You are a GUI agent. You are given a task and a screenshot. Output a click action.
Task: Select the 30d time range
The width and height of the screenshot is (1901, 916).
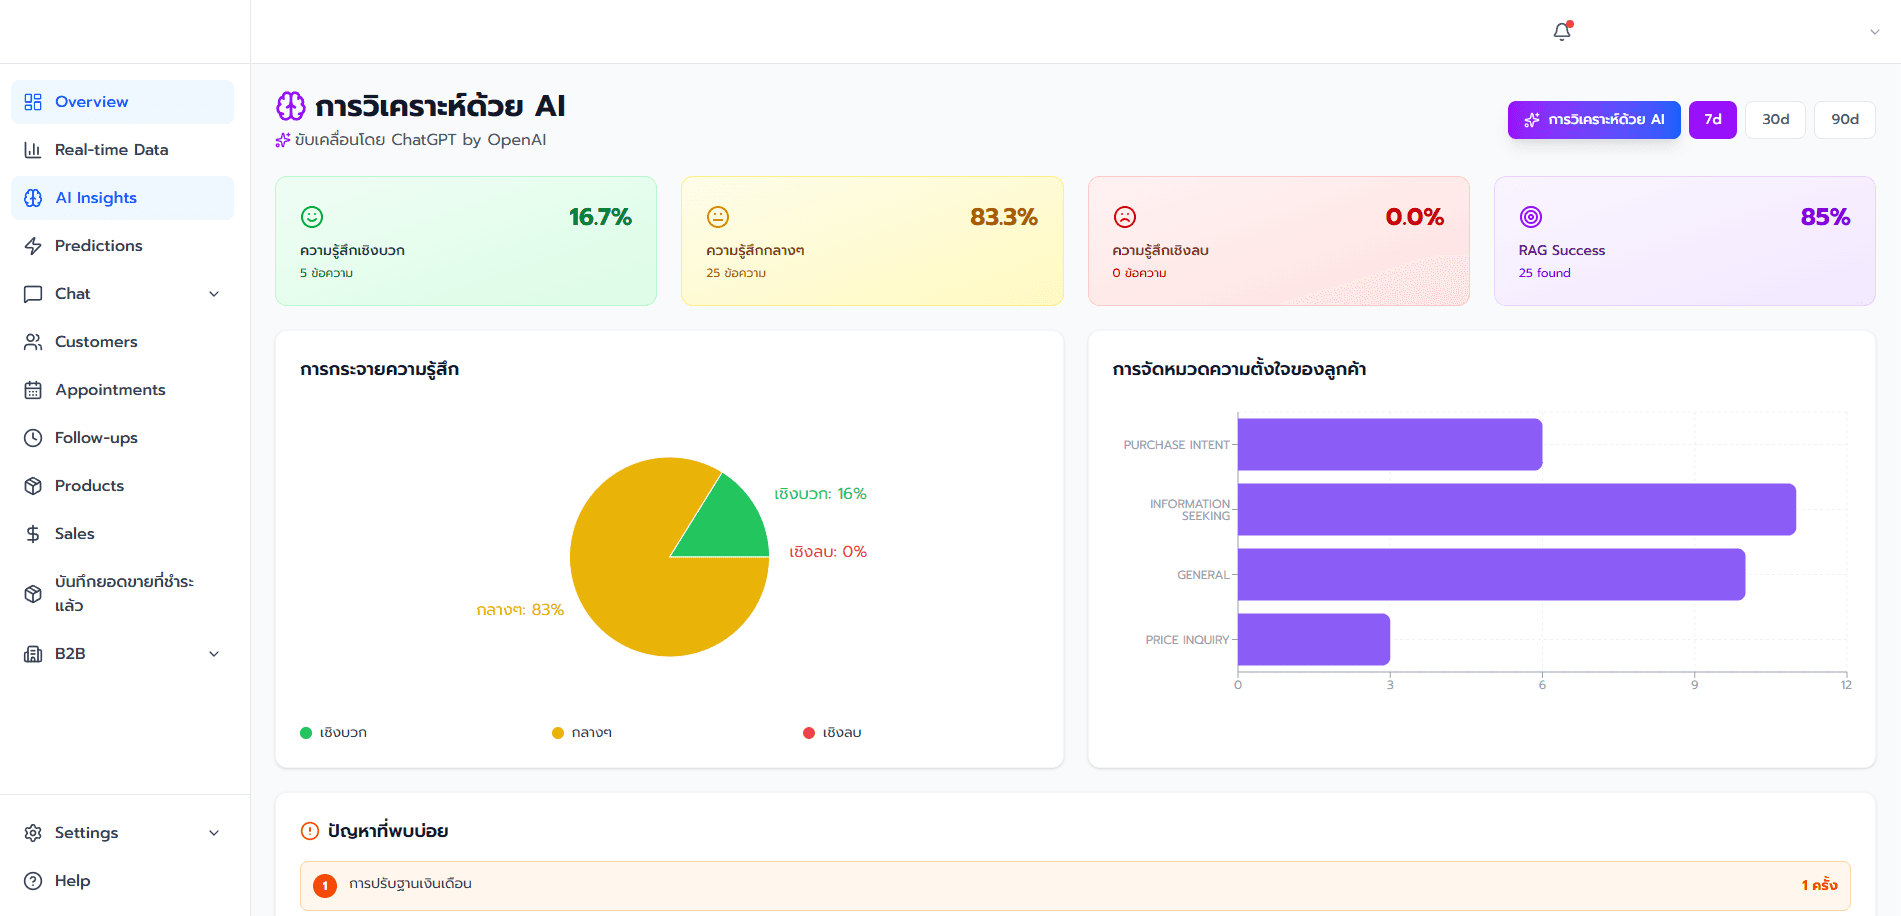pos(1776,120)
